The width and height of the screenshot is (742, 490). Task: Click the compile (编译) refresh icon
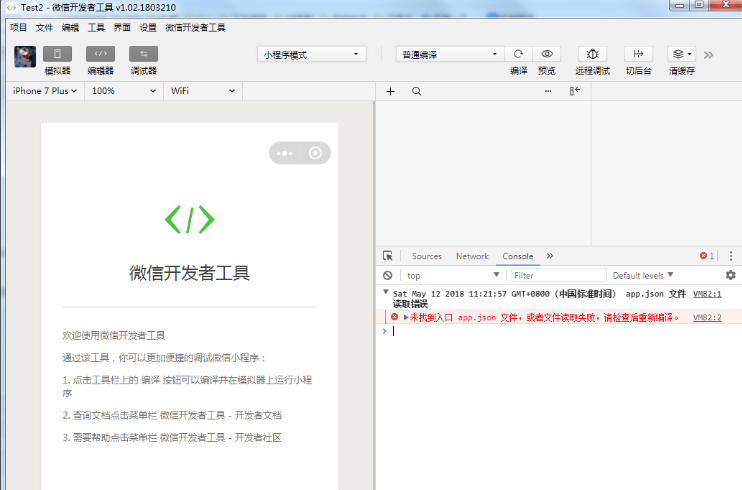518,54
